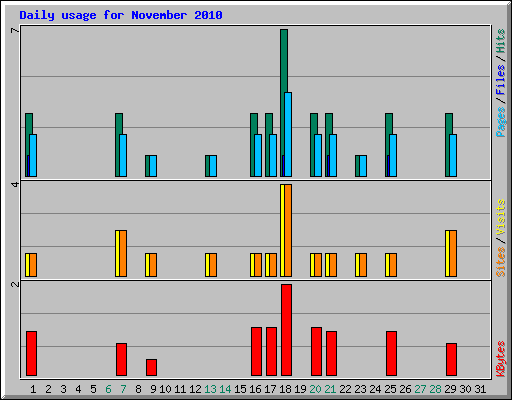
Task: Click the "Visits" legend label
Action: point(500,218)
